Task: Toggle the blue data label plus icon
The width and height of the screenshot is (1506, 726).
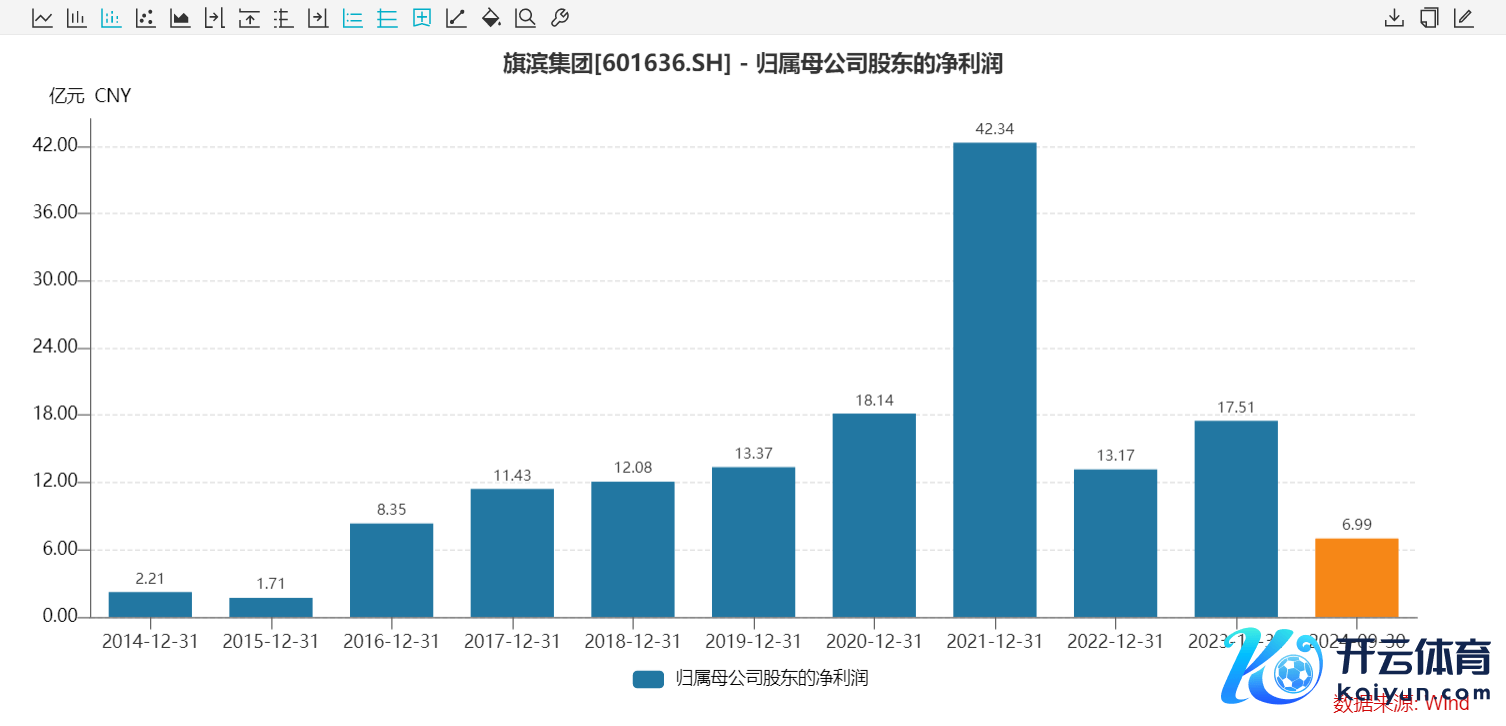Action: 422,18
